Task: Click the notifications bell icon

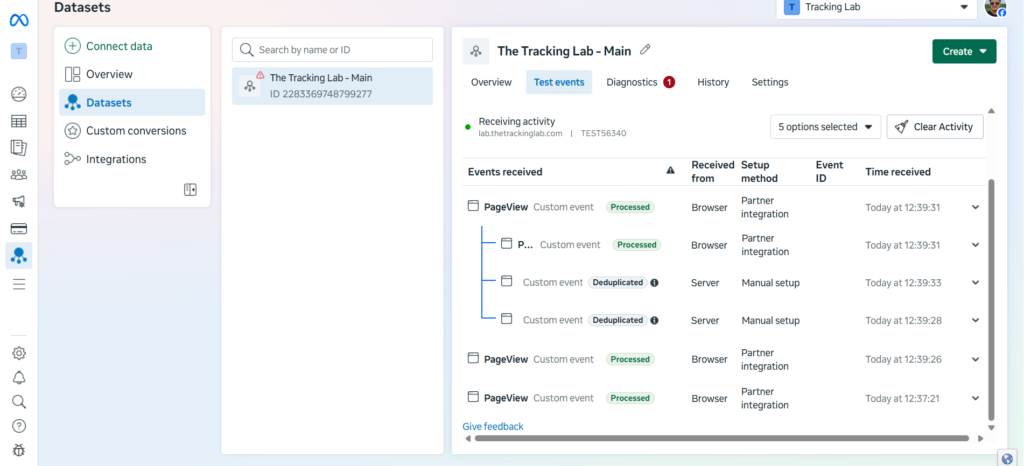Action: point(19,378)
